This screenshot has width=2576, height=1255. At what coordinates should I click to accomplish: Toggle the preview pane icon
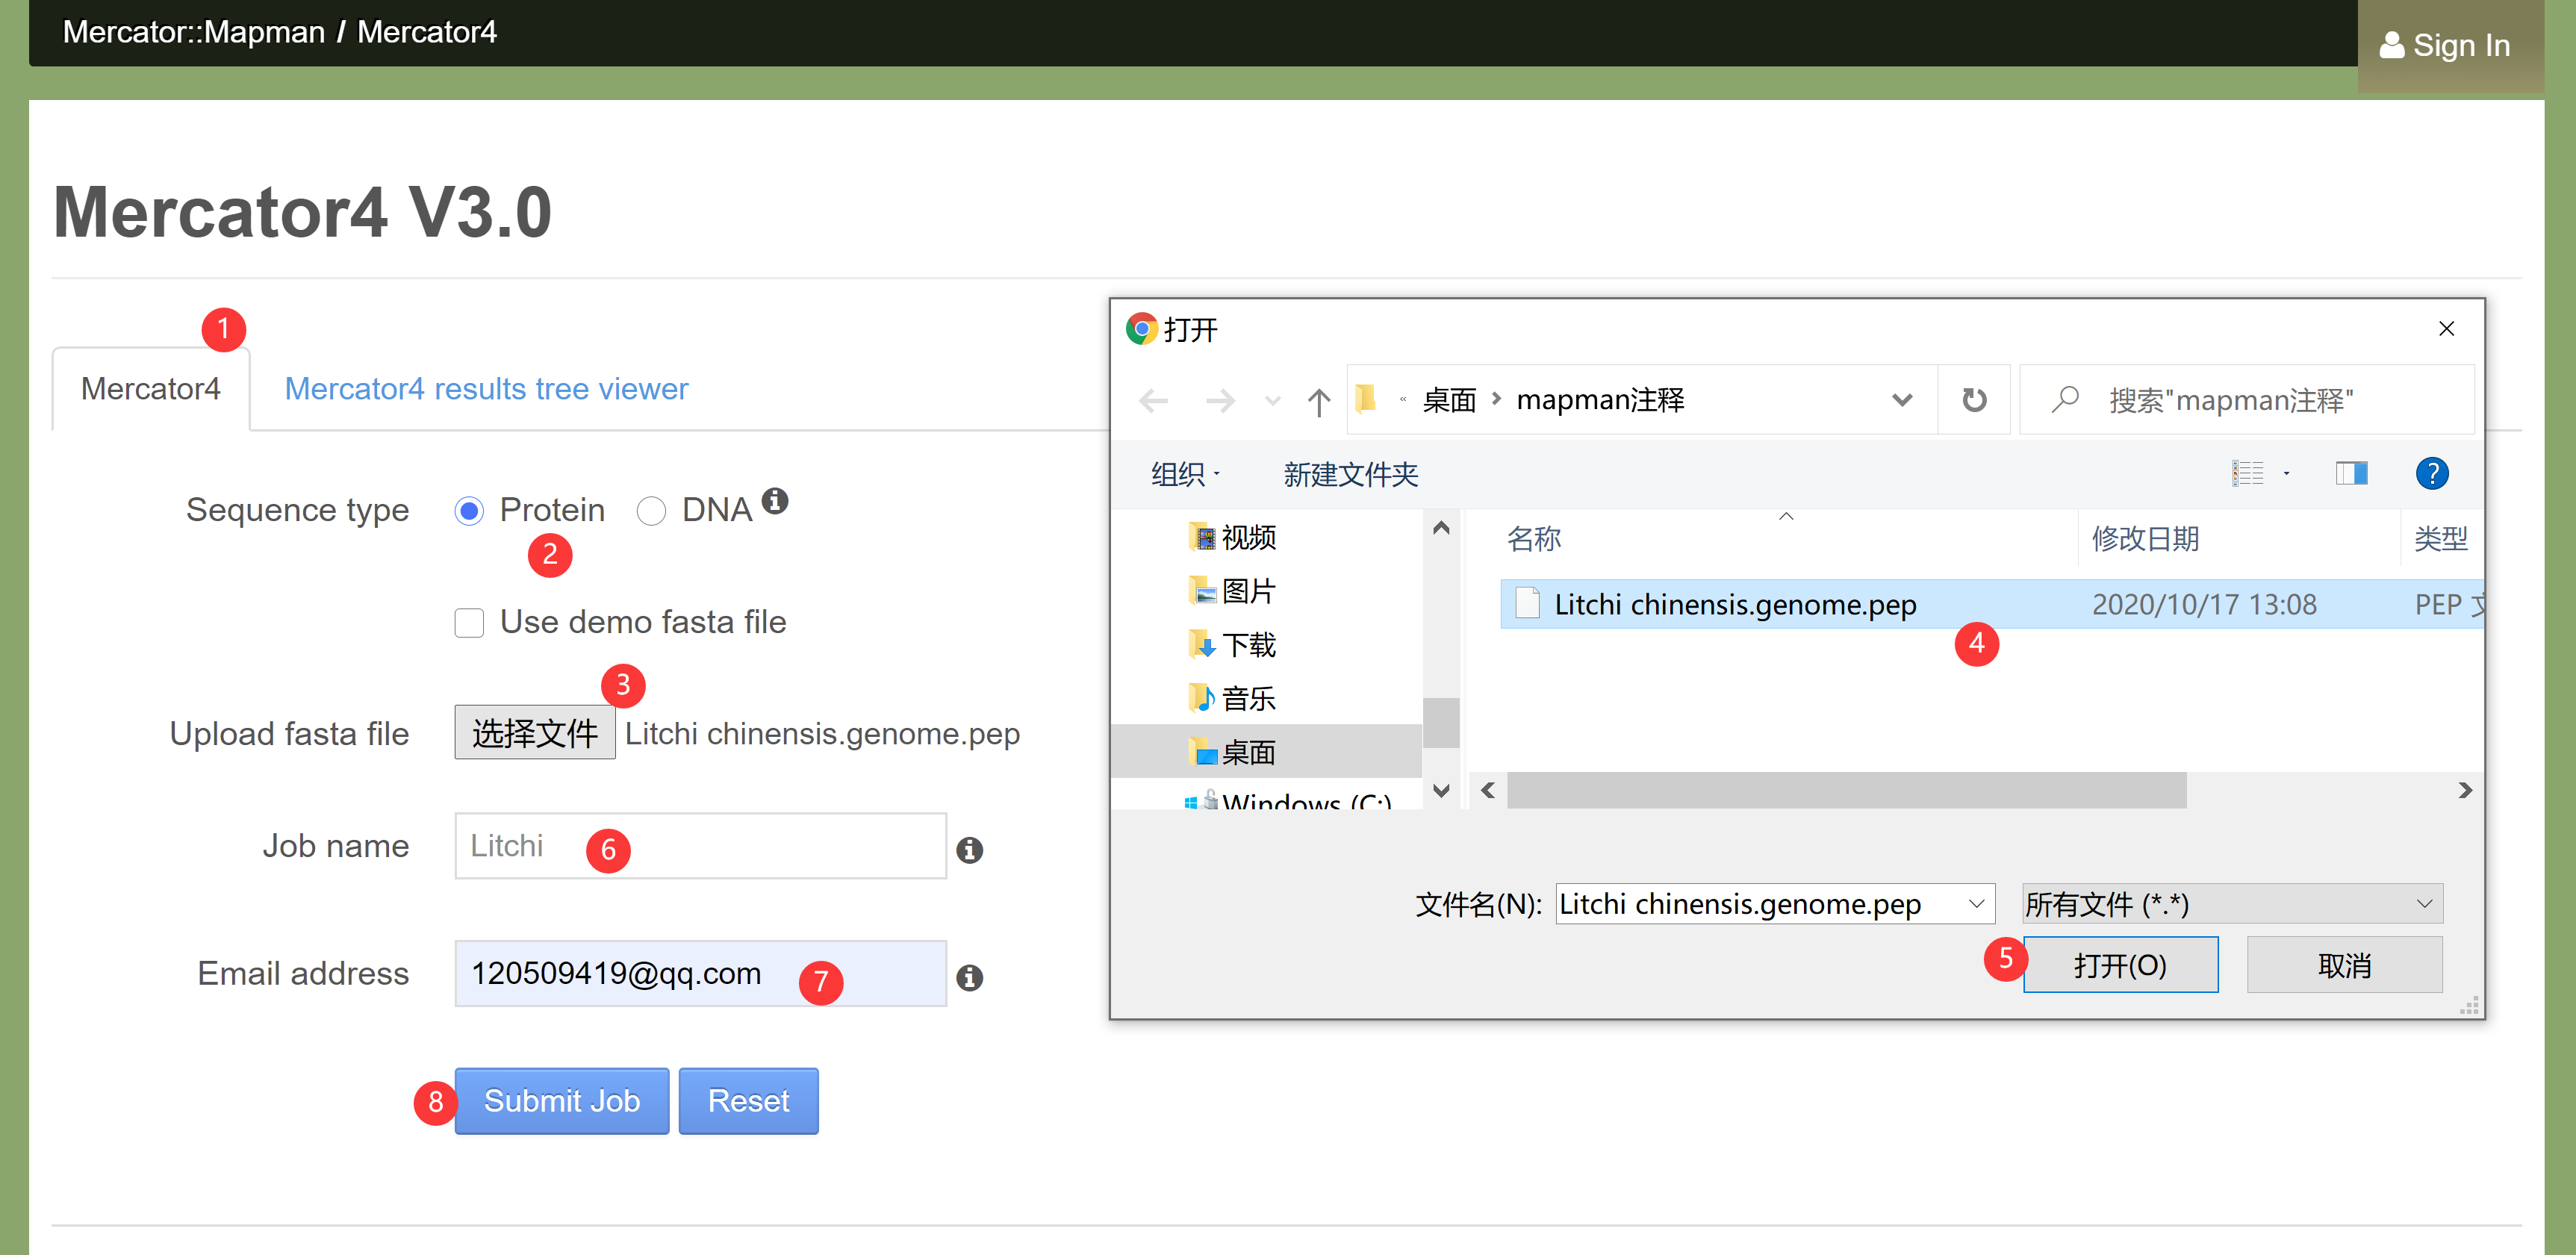(x=2352, y=473)
